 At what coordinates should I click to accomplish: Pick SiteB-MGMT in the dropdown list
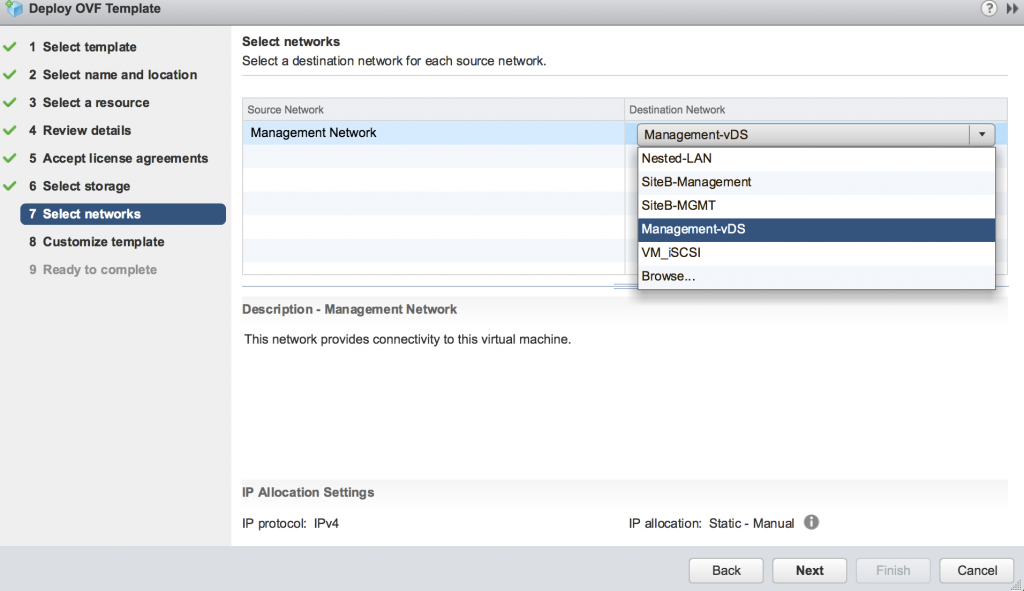816,206
